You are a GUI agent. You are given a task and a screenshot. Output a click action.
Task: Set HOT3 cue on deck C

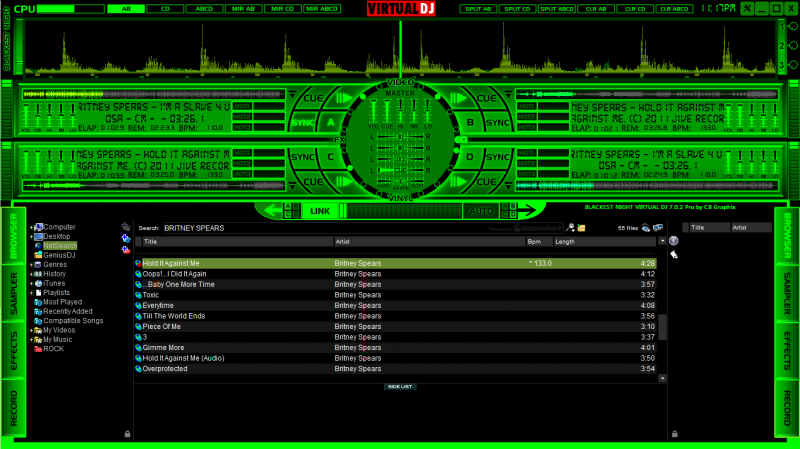point(242,174)
